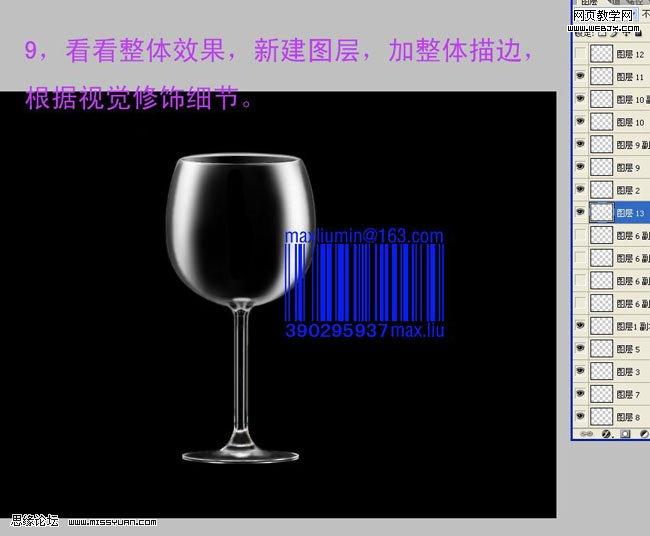Click the 390295937 max.liu text below barcode

point(365,331)
